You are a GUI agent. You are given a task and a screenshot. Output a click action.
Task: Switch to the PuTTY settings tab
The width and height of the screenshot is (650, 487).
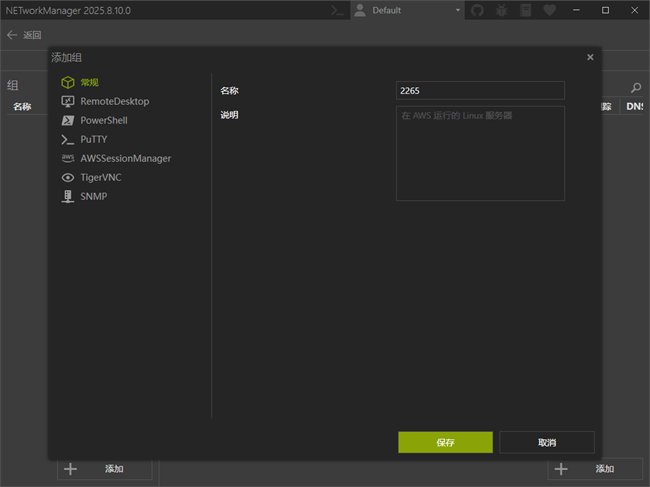click(93, 139)
